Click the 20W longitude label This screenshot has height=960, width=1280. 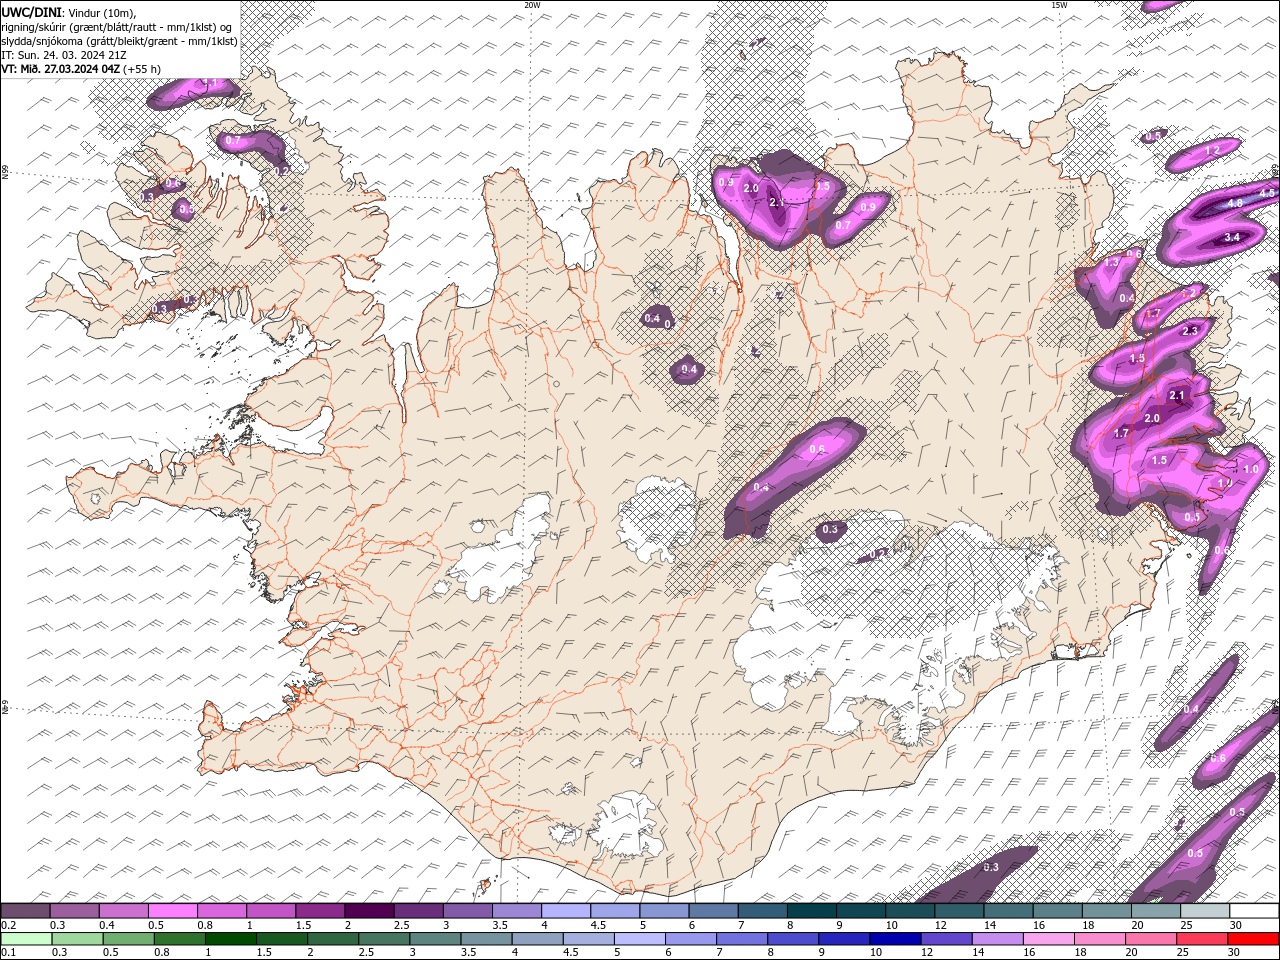pyautogui.click(x=532, y=5)
